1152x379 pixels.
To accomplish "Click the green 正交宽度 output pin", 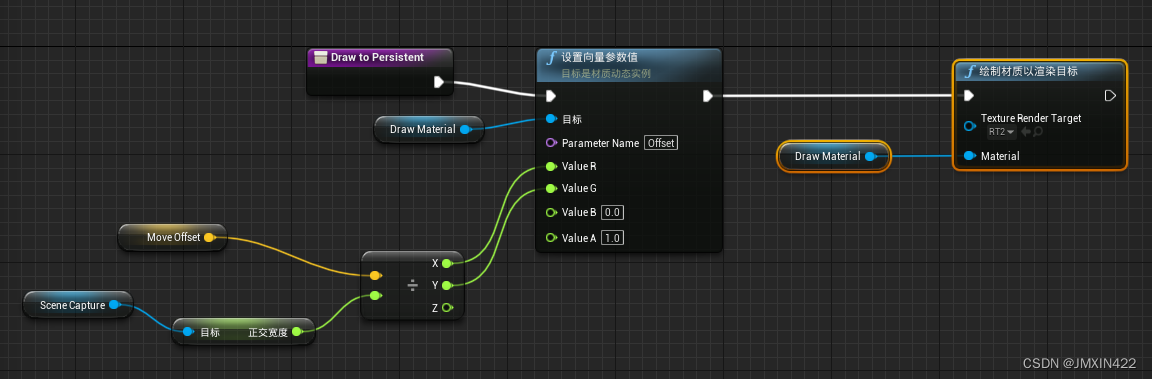I will pyautogui.click(x=297, y=332).
